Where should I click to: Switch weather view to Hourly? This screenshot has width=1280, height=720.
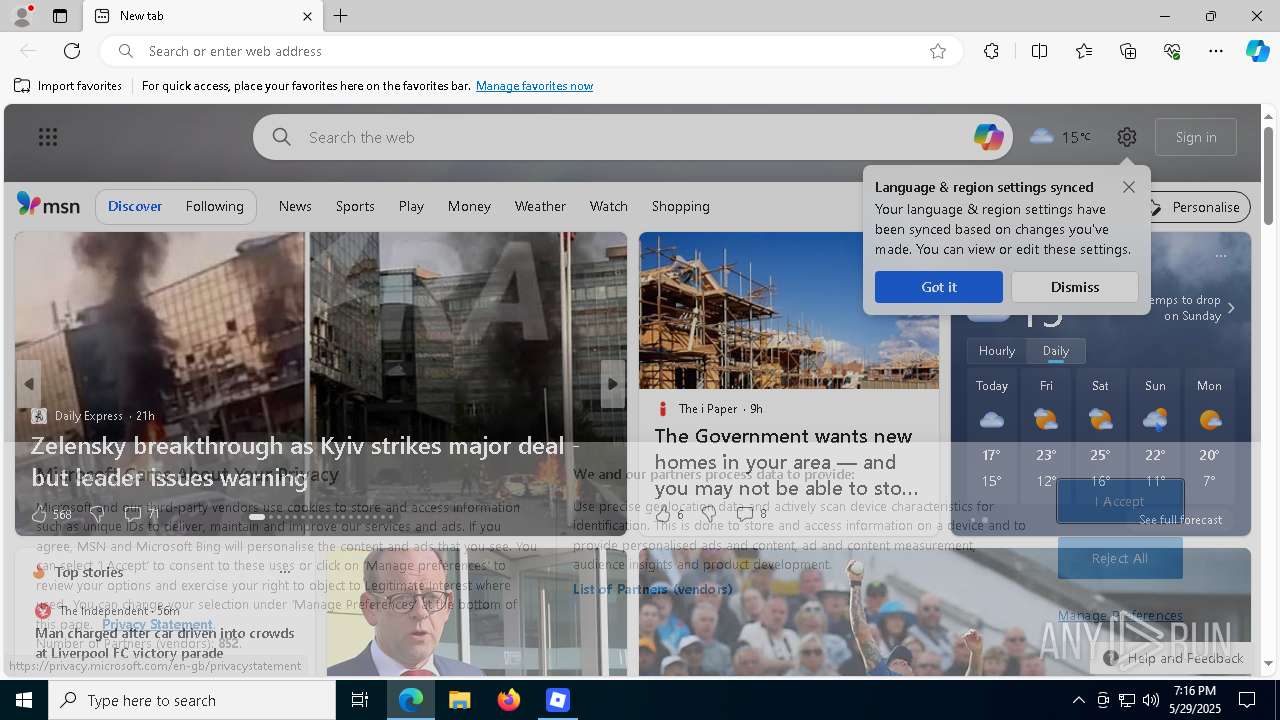997,351
